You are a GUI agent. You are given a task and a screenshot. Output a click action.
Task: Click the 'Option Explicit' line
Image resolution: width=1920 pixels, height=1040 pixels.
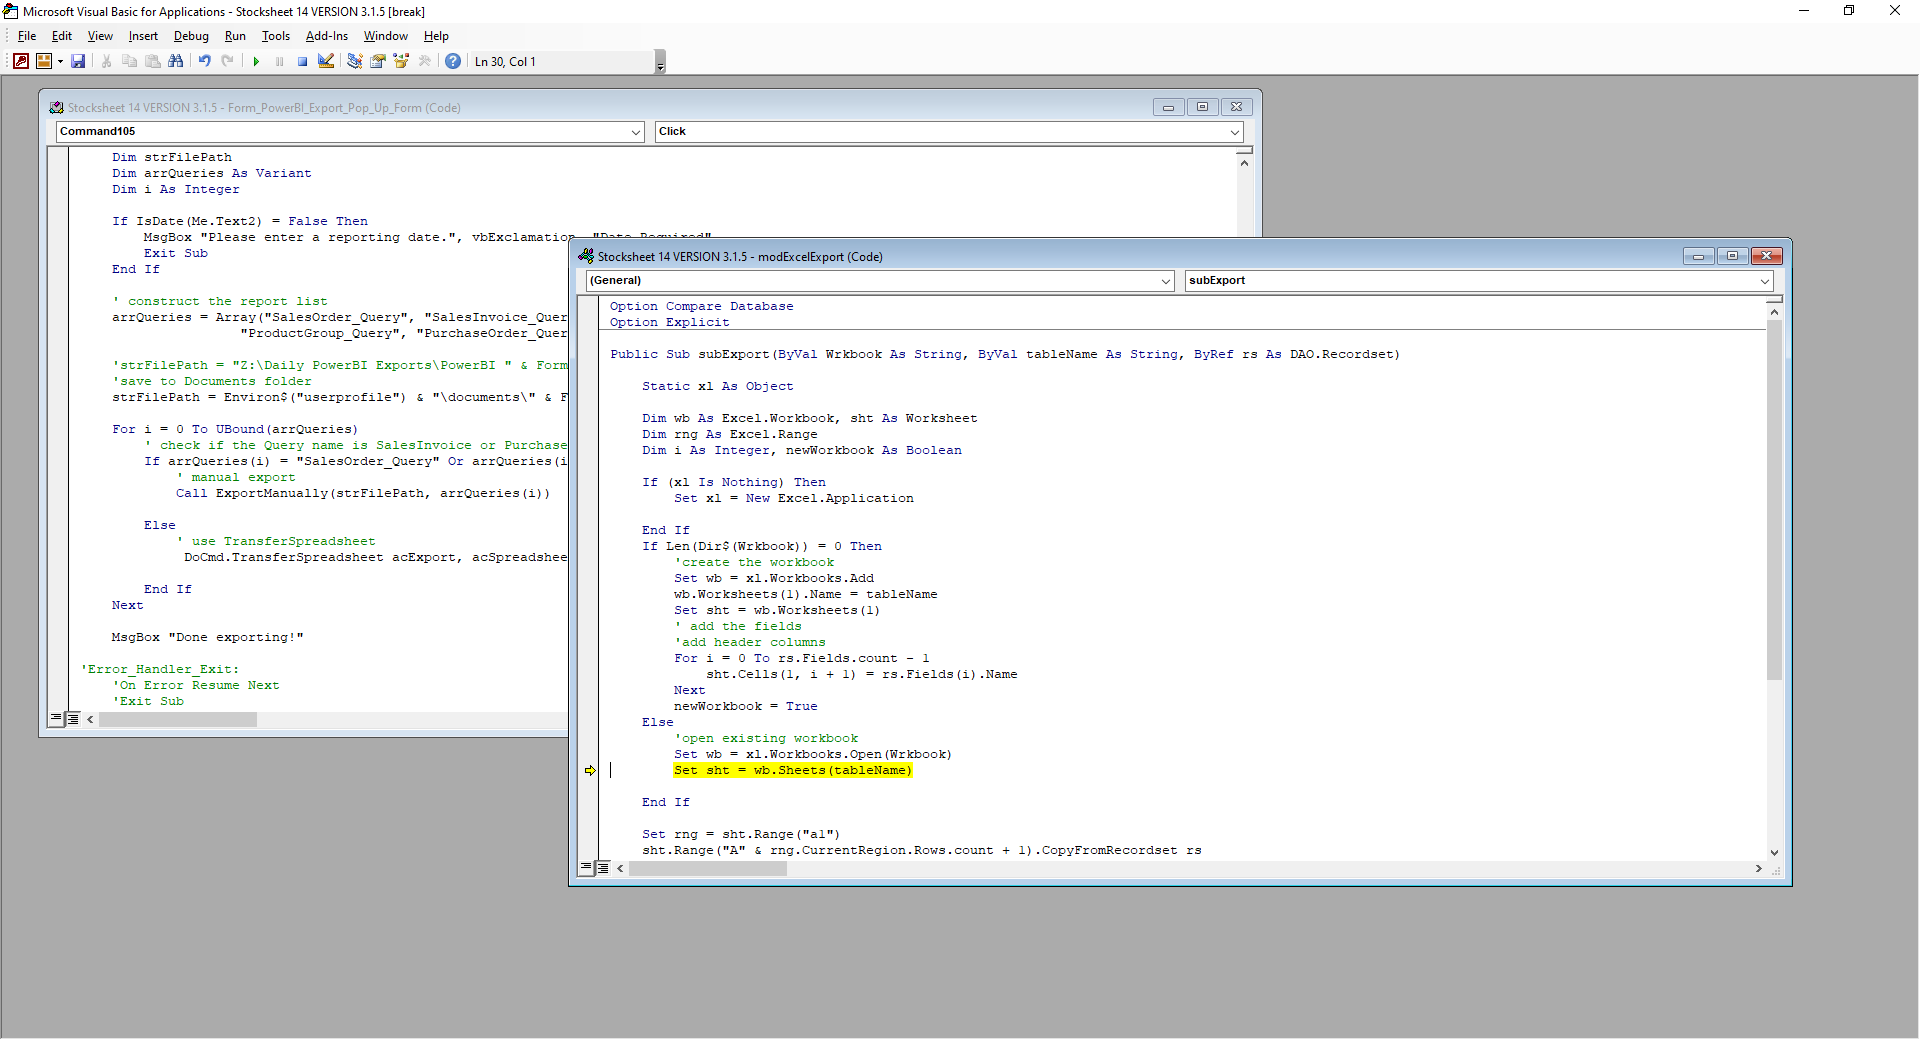[670, 322]
